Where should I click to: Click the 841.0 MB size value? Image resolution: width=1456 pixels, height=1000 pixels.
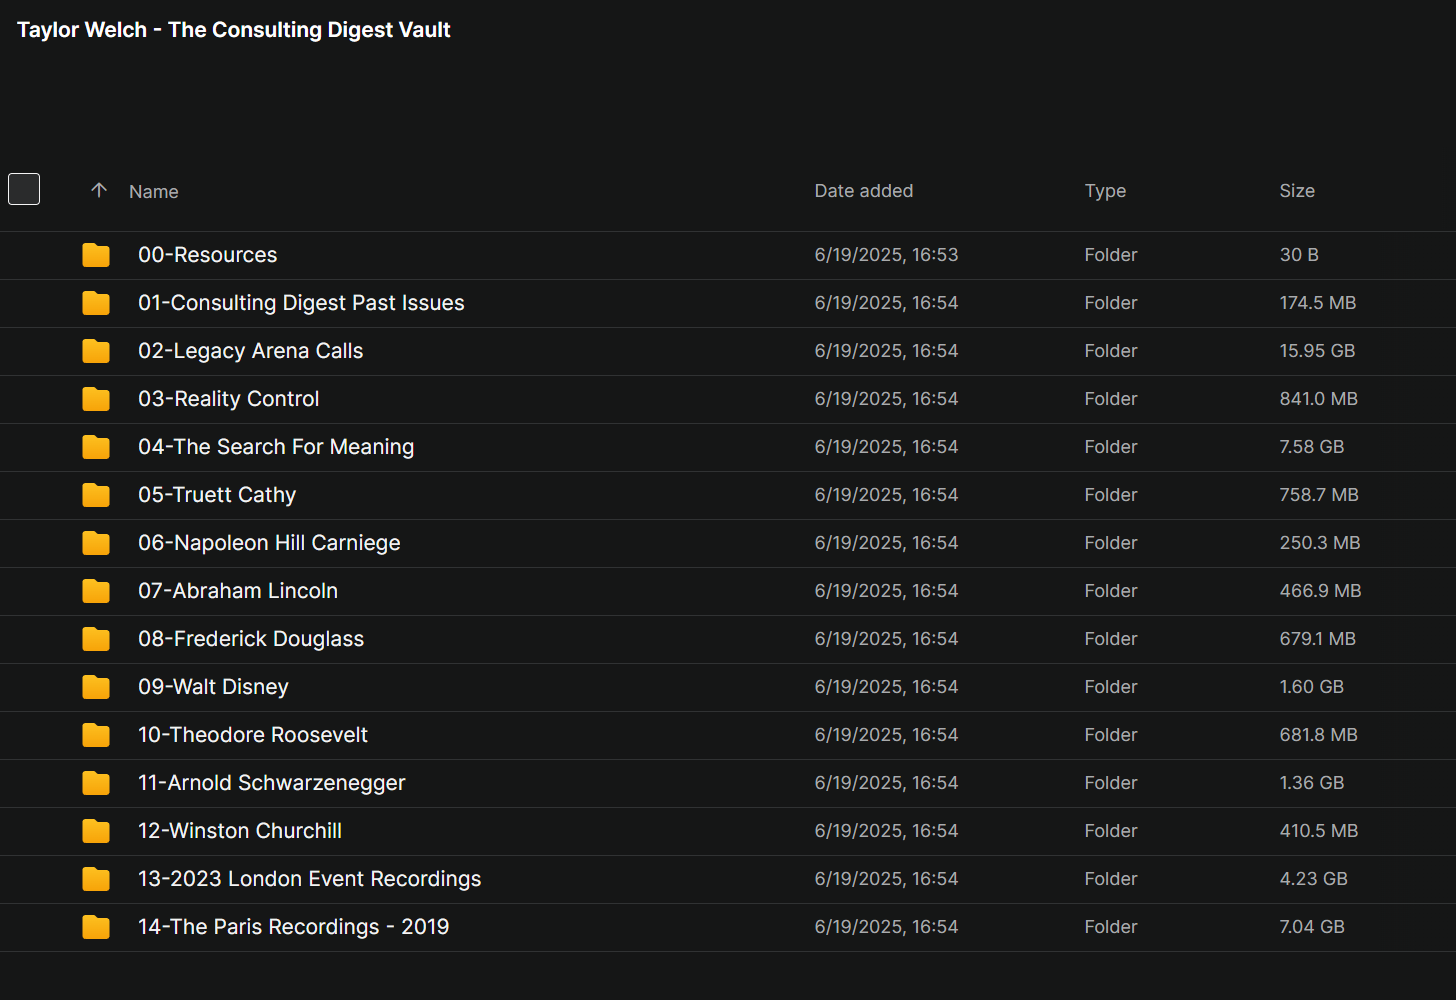coord(1319,399)
